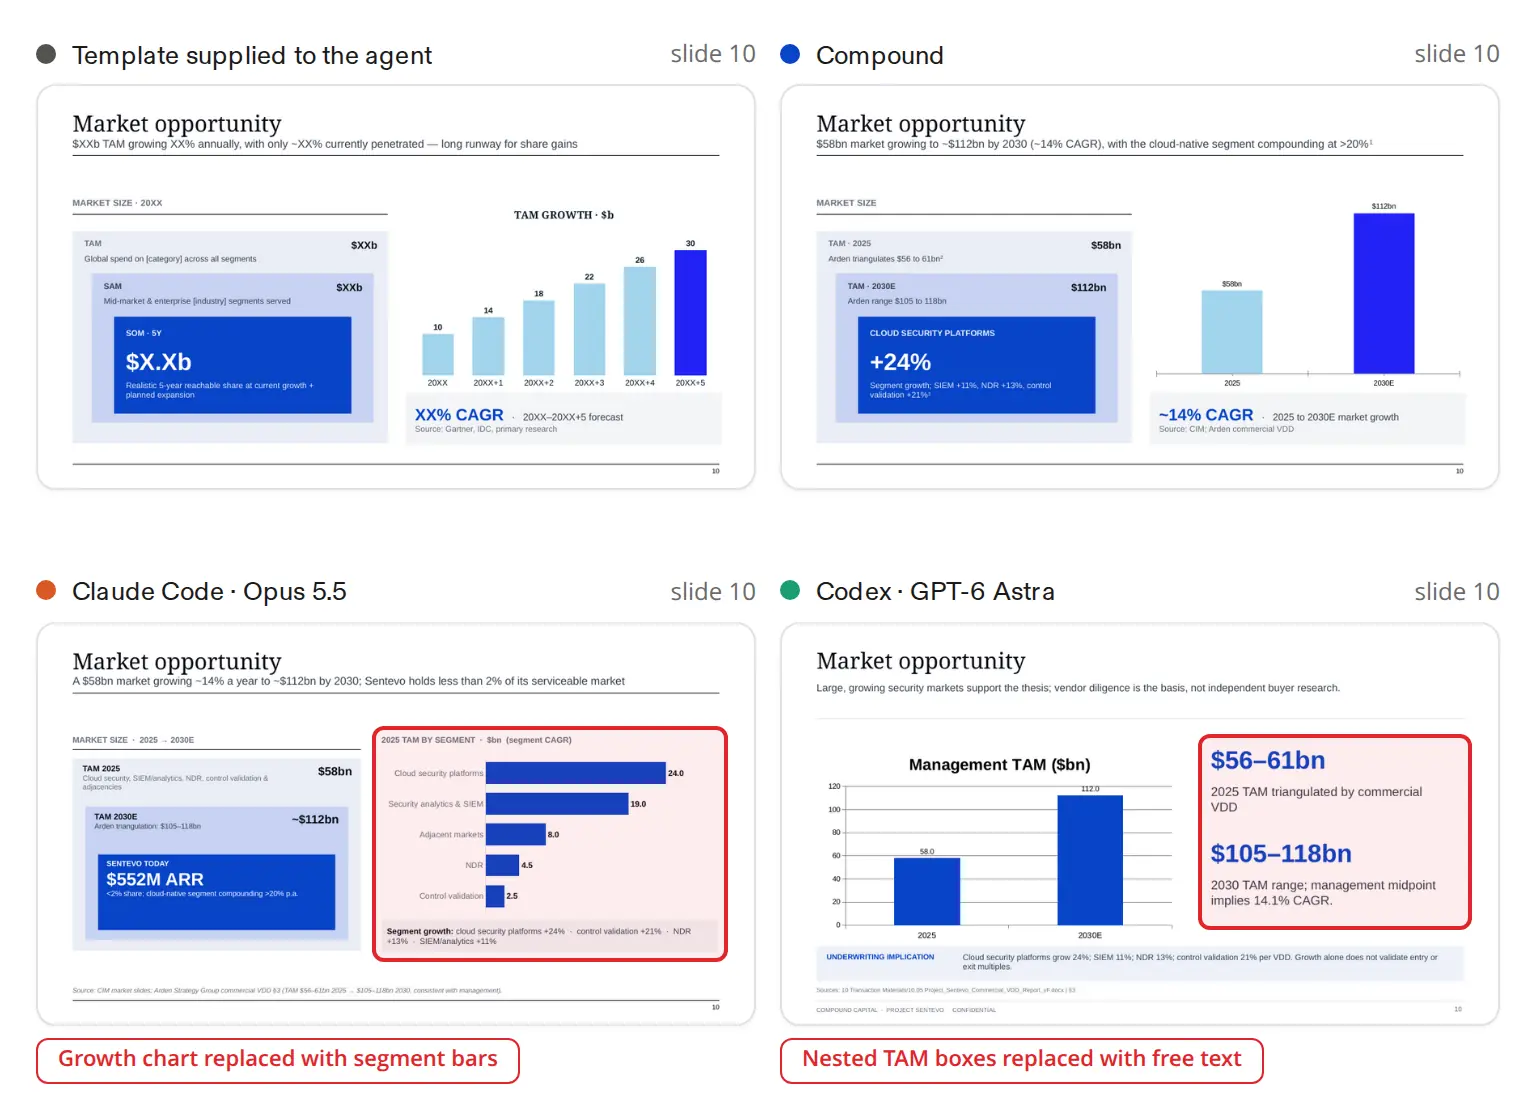Click the '$552M ARR' figure
Image resolution: width=1536 pixels, height=1120 pixels.
(155, 879)
